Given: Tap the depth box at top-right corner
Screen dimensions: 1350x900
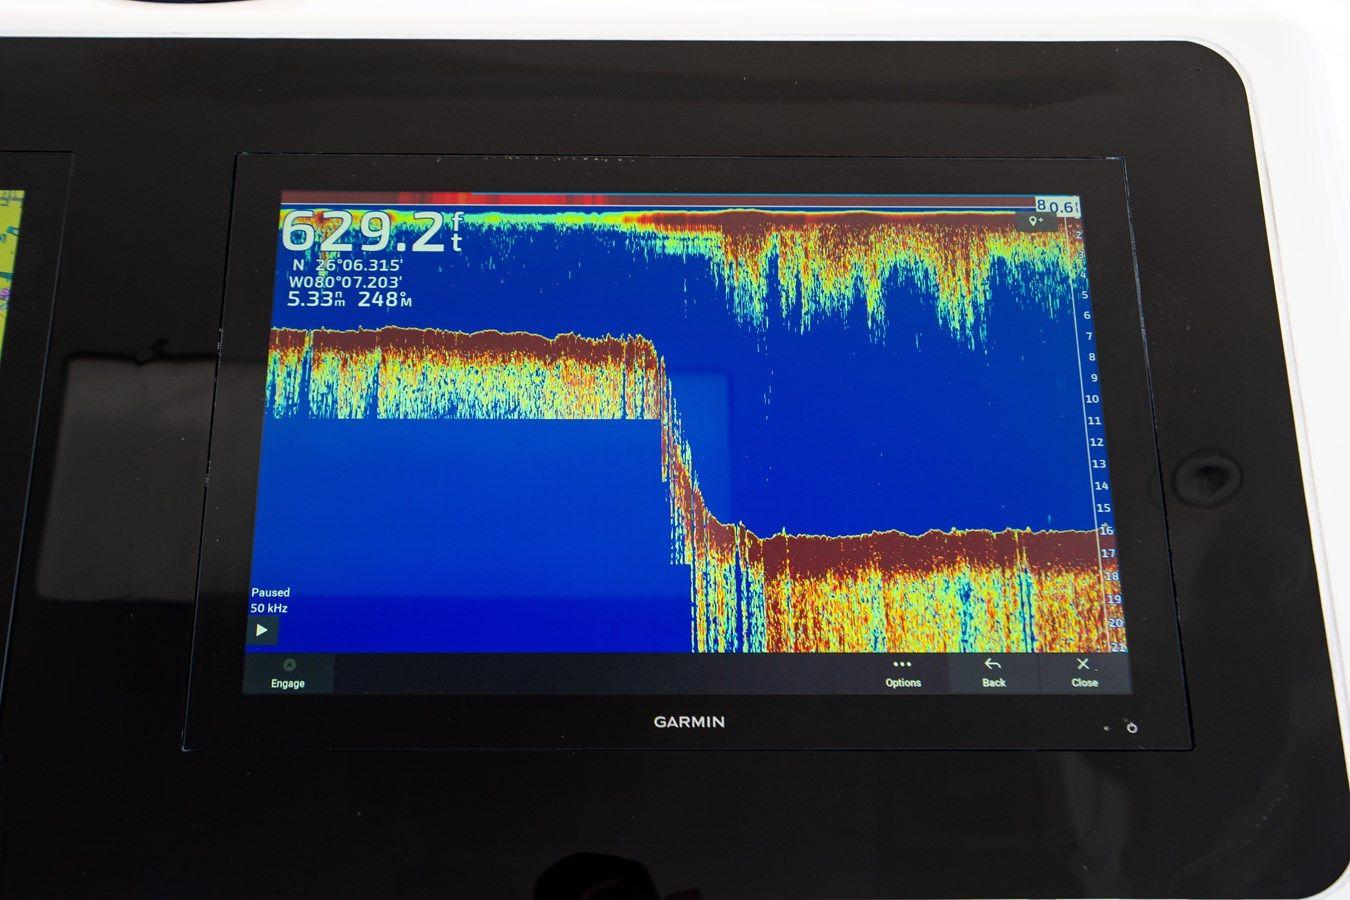Looking at the screenshot, I should click(x=1059, y=204).
